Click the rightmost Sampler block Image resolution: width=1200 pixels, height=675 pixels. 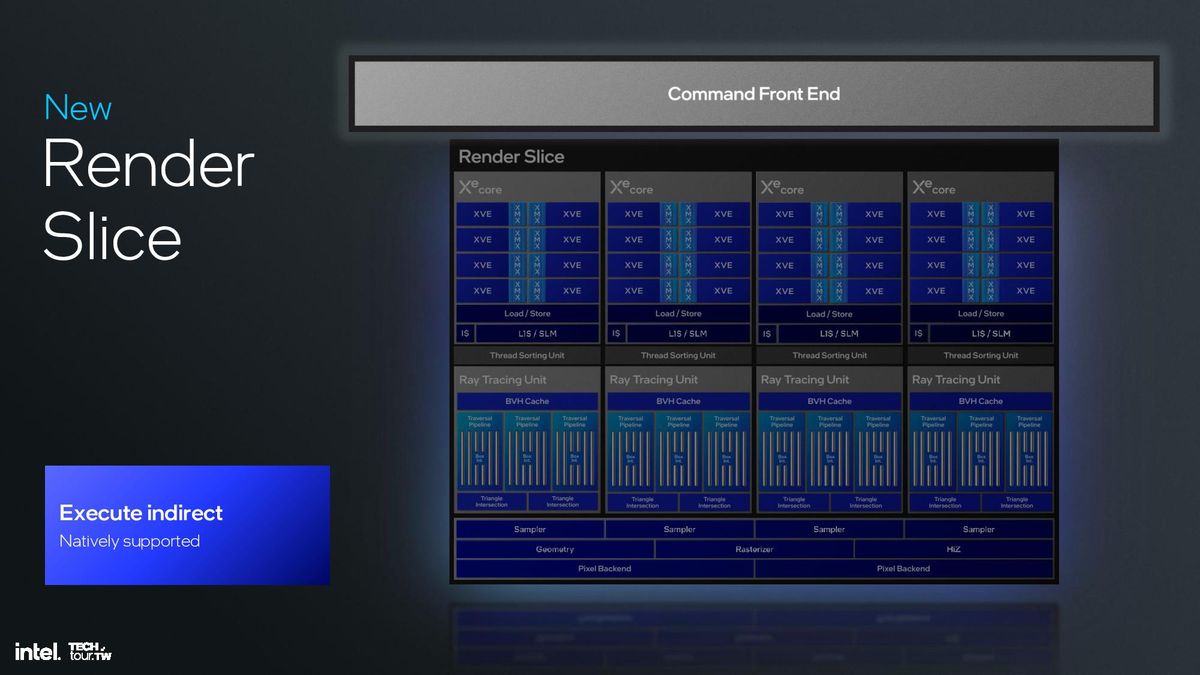click(978, 529)
